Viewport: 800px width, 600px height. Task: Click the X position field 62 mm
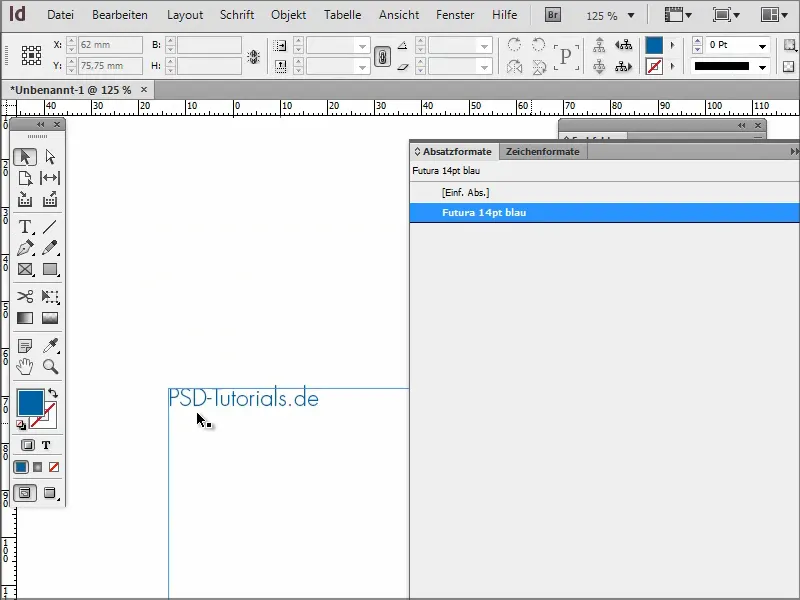(110, 45)
